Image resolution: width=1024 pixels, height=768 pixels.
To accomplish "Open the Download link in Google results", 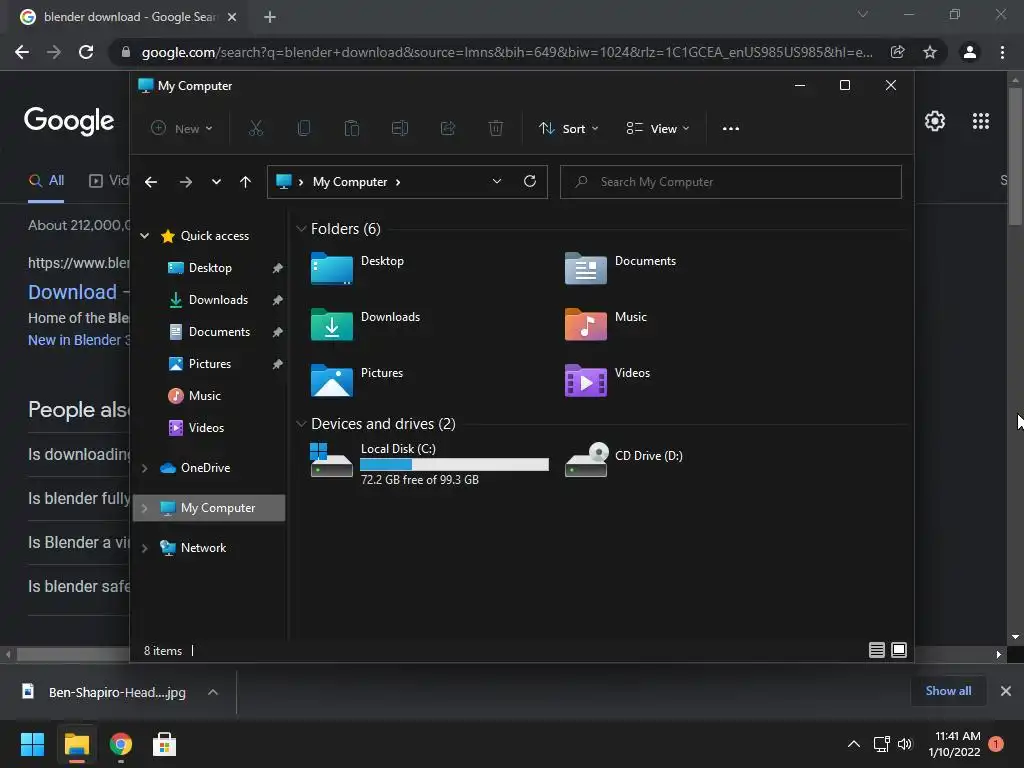I will click(x=72, y=292).
